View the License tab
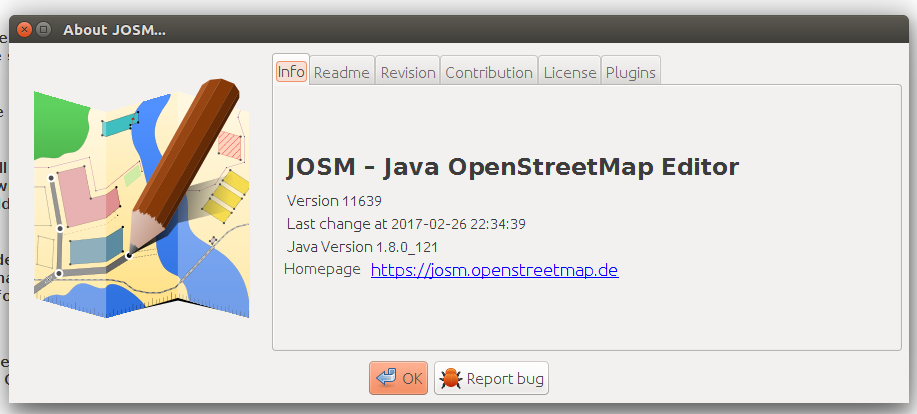Screen dimensions: 917x414 tap(570, 73)
